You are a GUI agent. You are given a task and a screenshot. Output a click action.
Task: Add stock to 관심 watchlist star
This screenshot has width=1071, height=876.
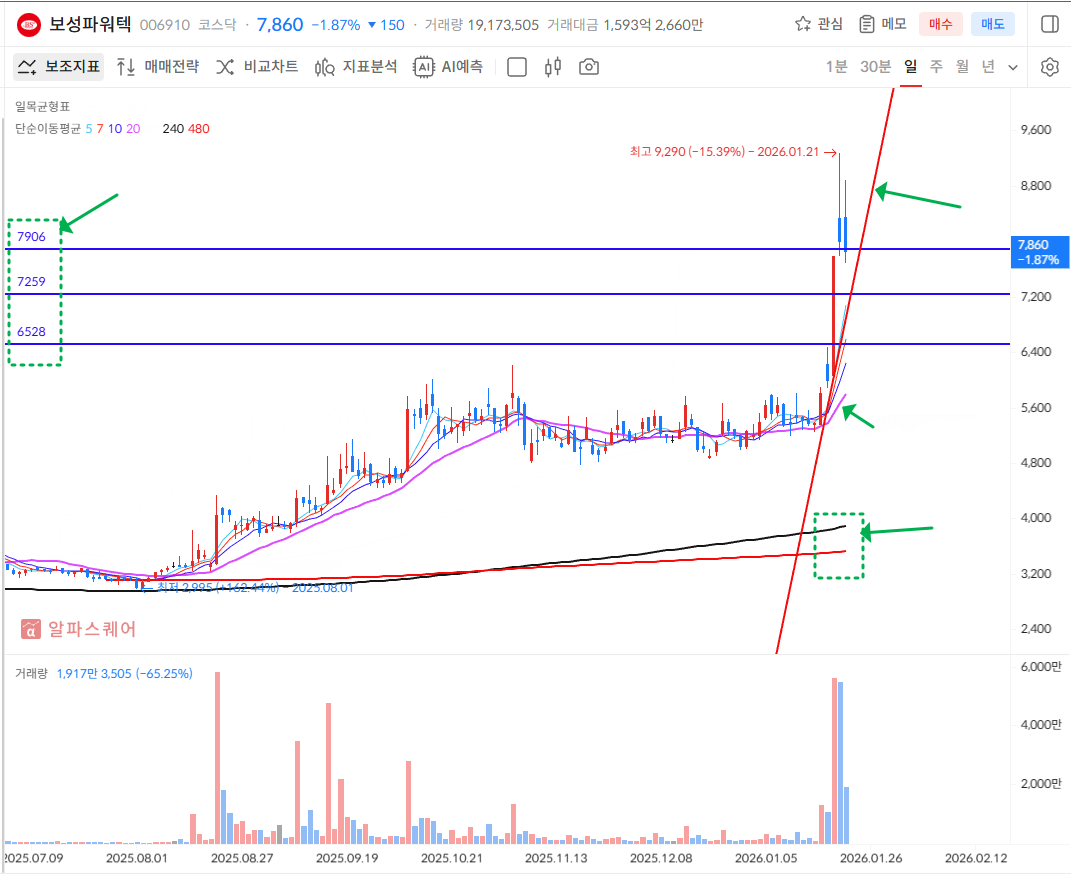pyautogui.click(x=818, y=24)
